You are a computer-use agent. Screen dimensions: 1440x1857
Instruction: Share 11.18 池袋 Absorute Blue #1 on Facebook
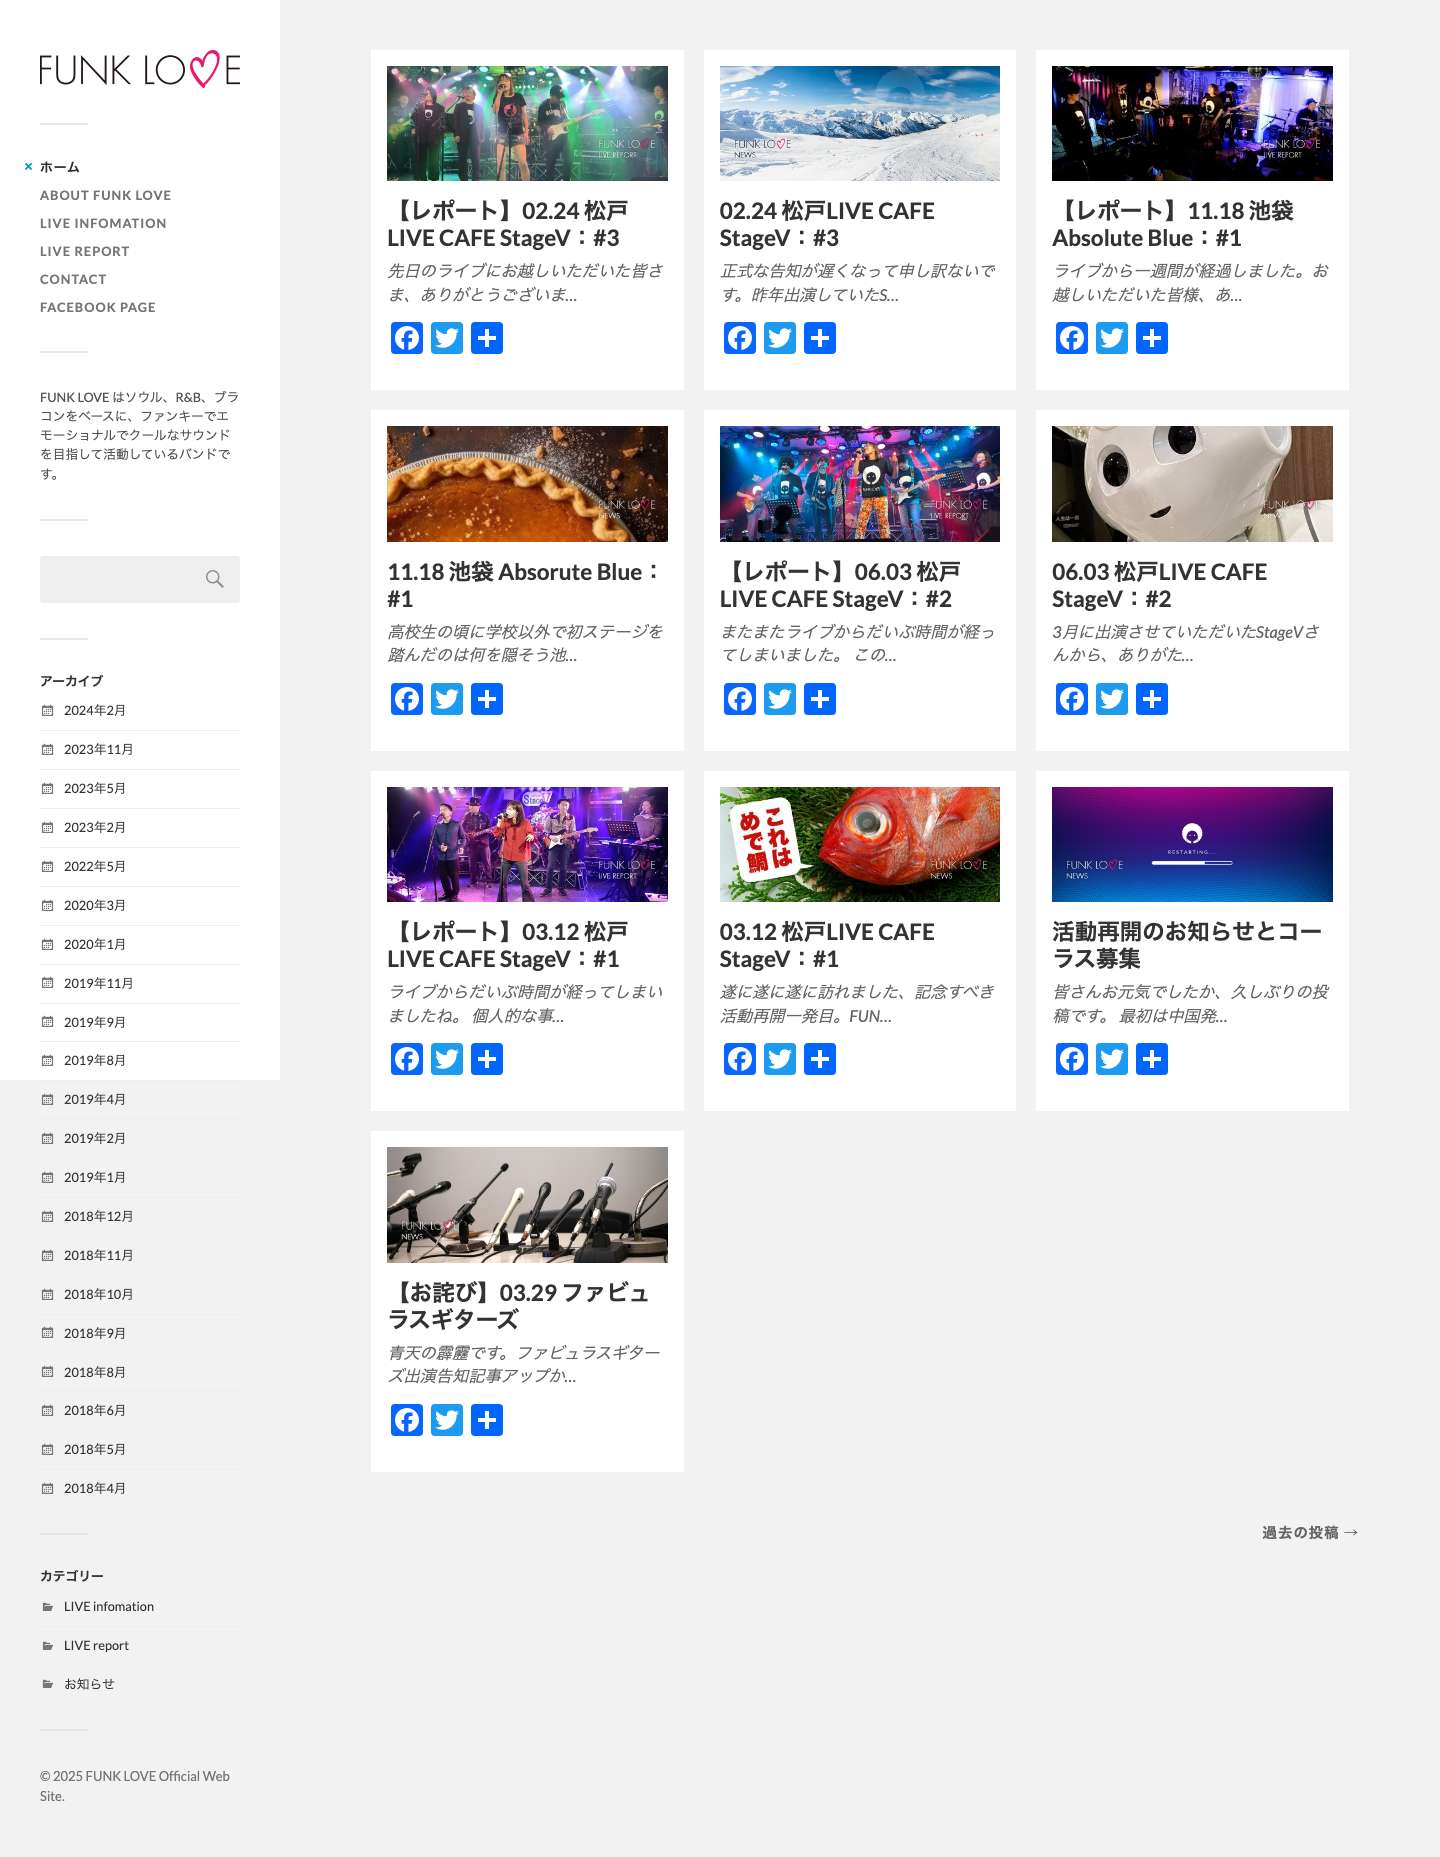(407, 699)
